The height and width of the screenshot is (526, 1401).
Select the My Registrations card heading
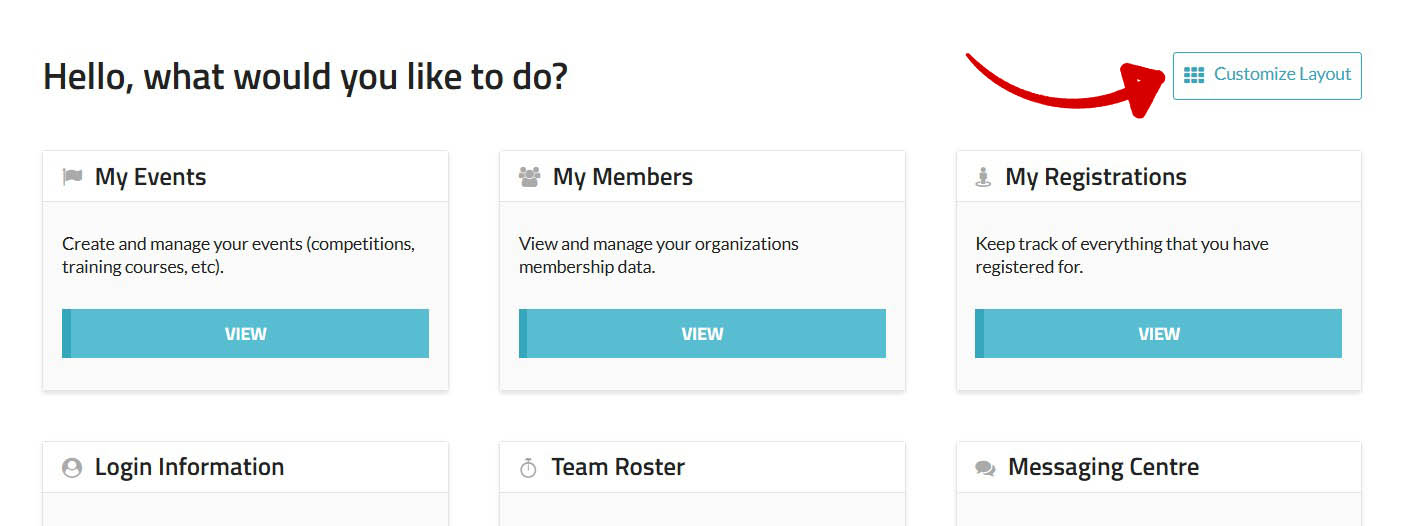pyautogui.click(x=1095, y=177)
